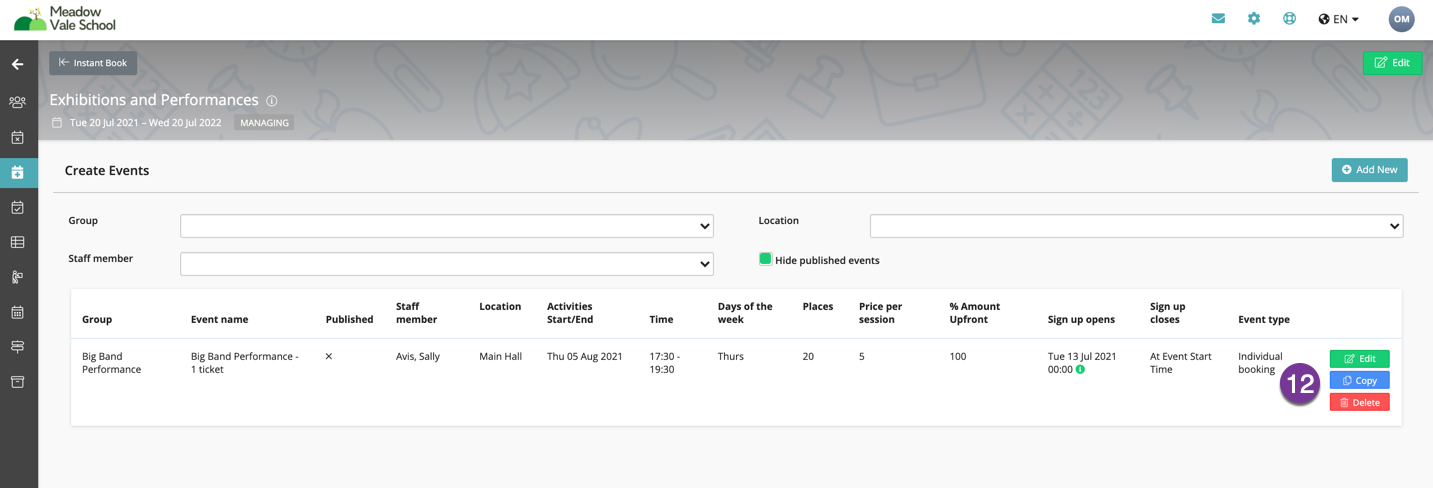Click the Add New button

1369,170
